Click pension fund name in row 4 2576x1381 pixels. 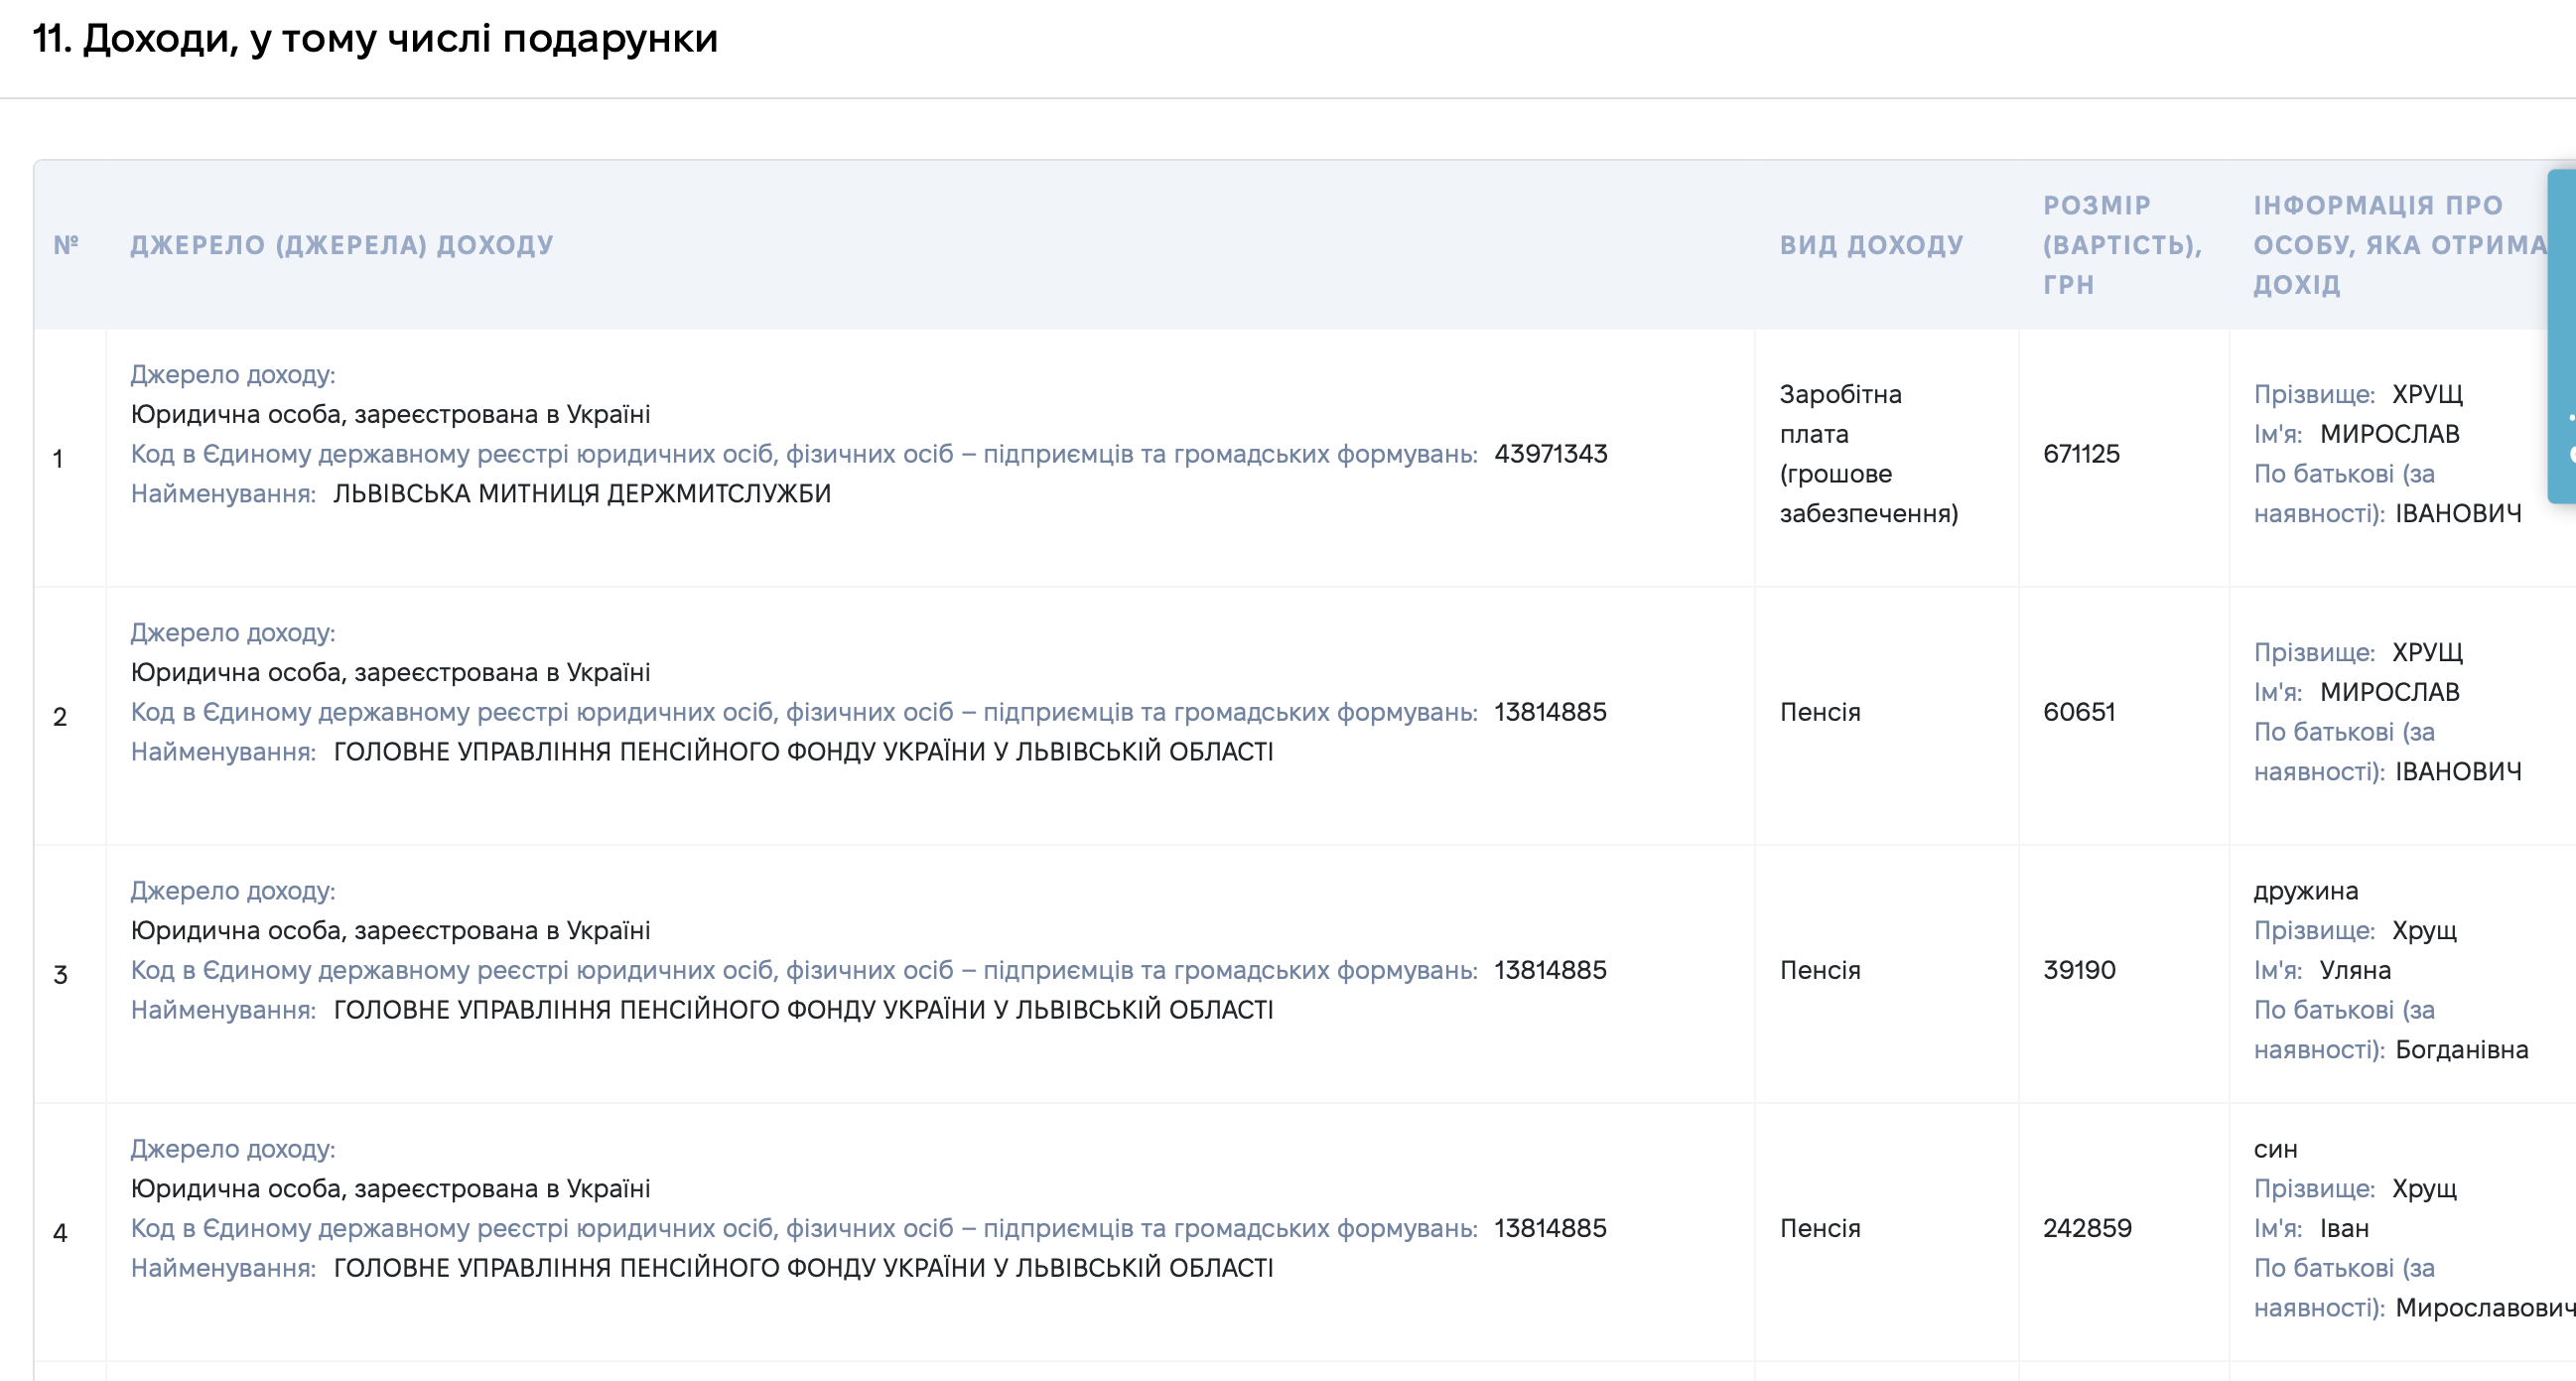tap(803, 1268)
